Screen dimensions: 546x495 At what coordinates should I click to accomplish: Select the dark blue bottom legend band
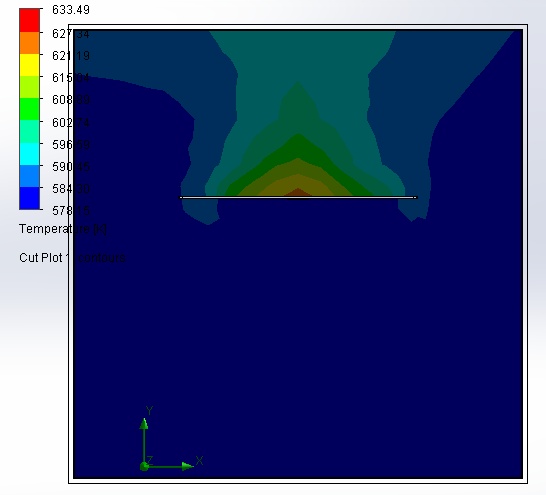click(x=30, y=198)
